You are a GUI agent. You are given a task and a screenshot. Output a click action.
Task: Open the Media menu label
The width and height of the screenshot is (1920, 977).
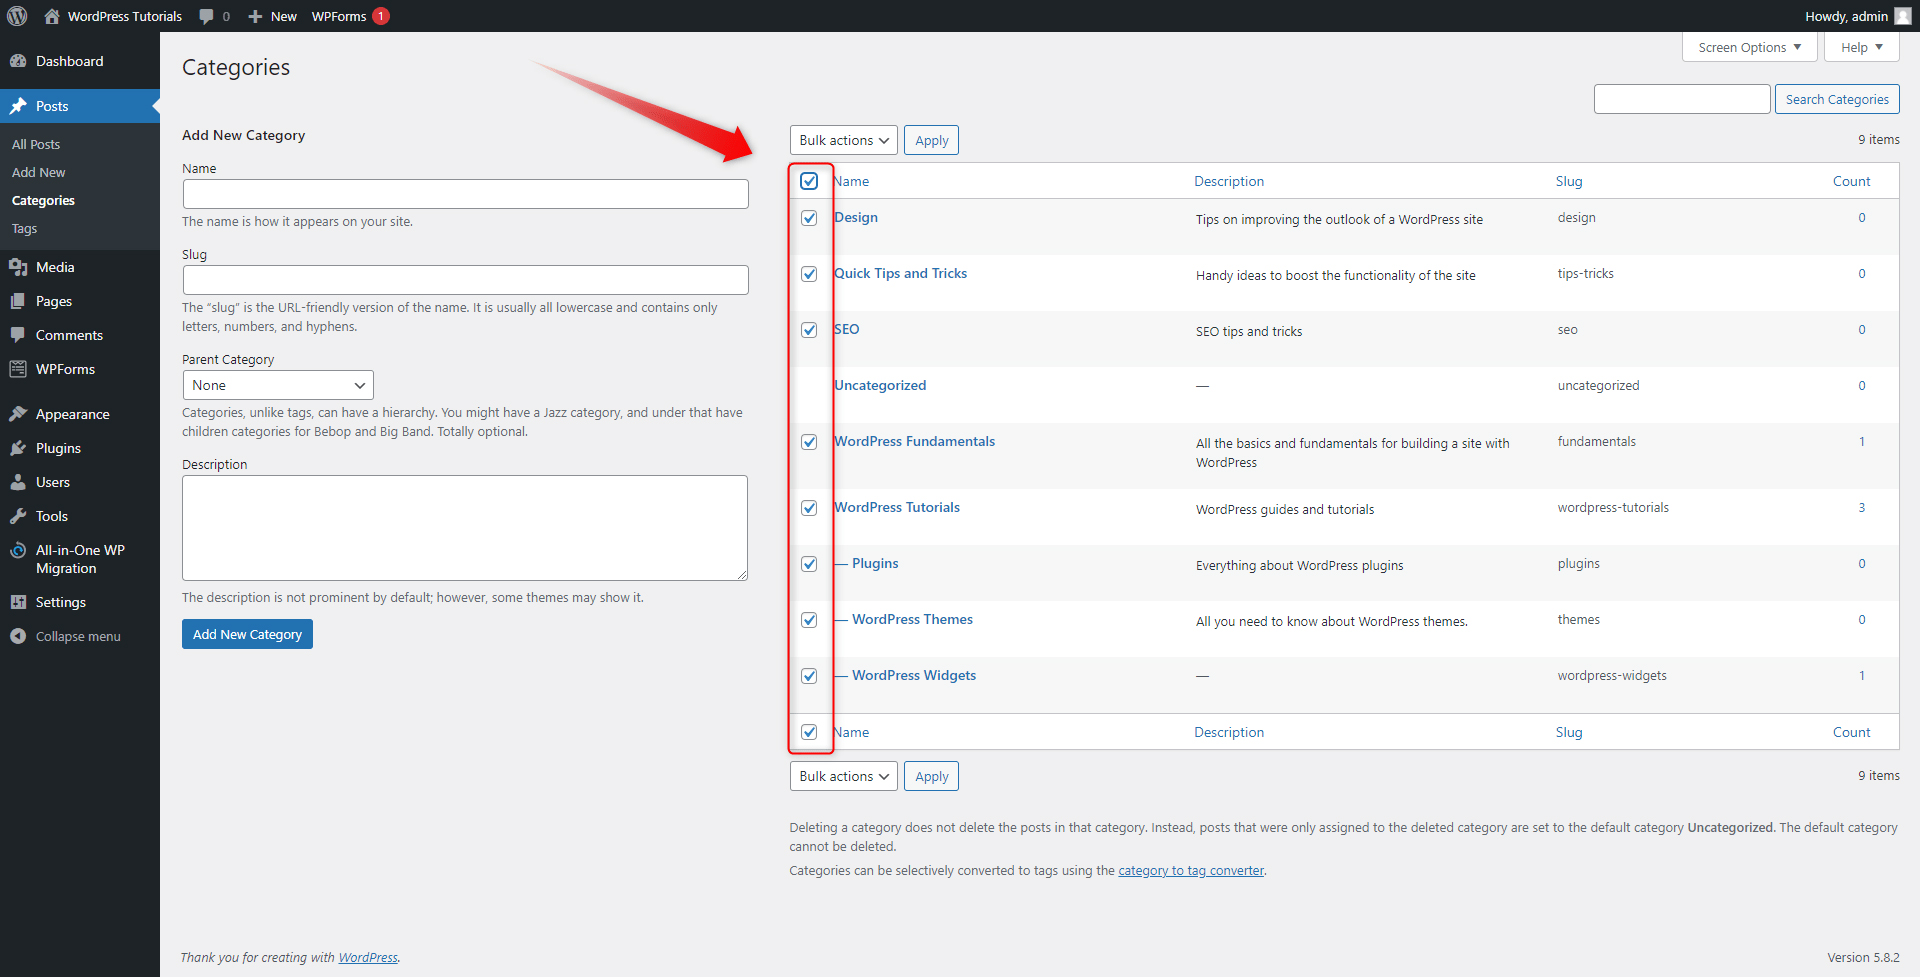[55, 267]
